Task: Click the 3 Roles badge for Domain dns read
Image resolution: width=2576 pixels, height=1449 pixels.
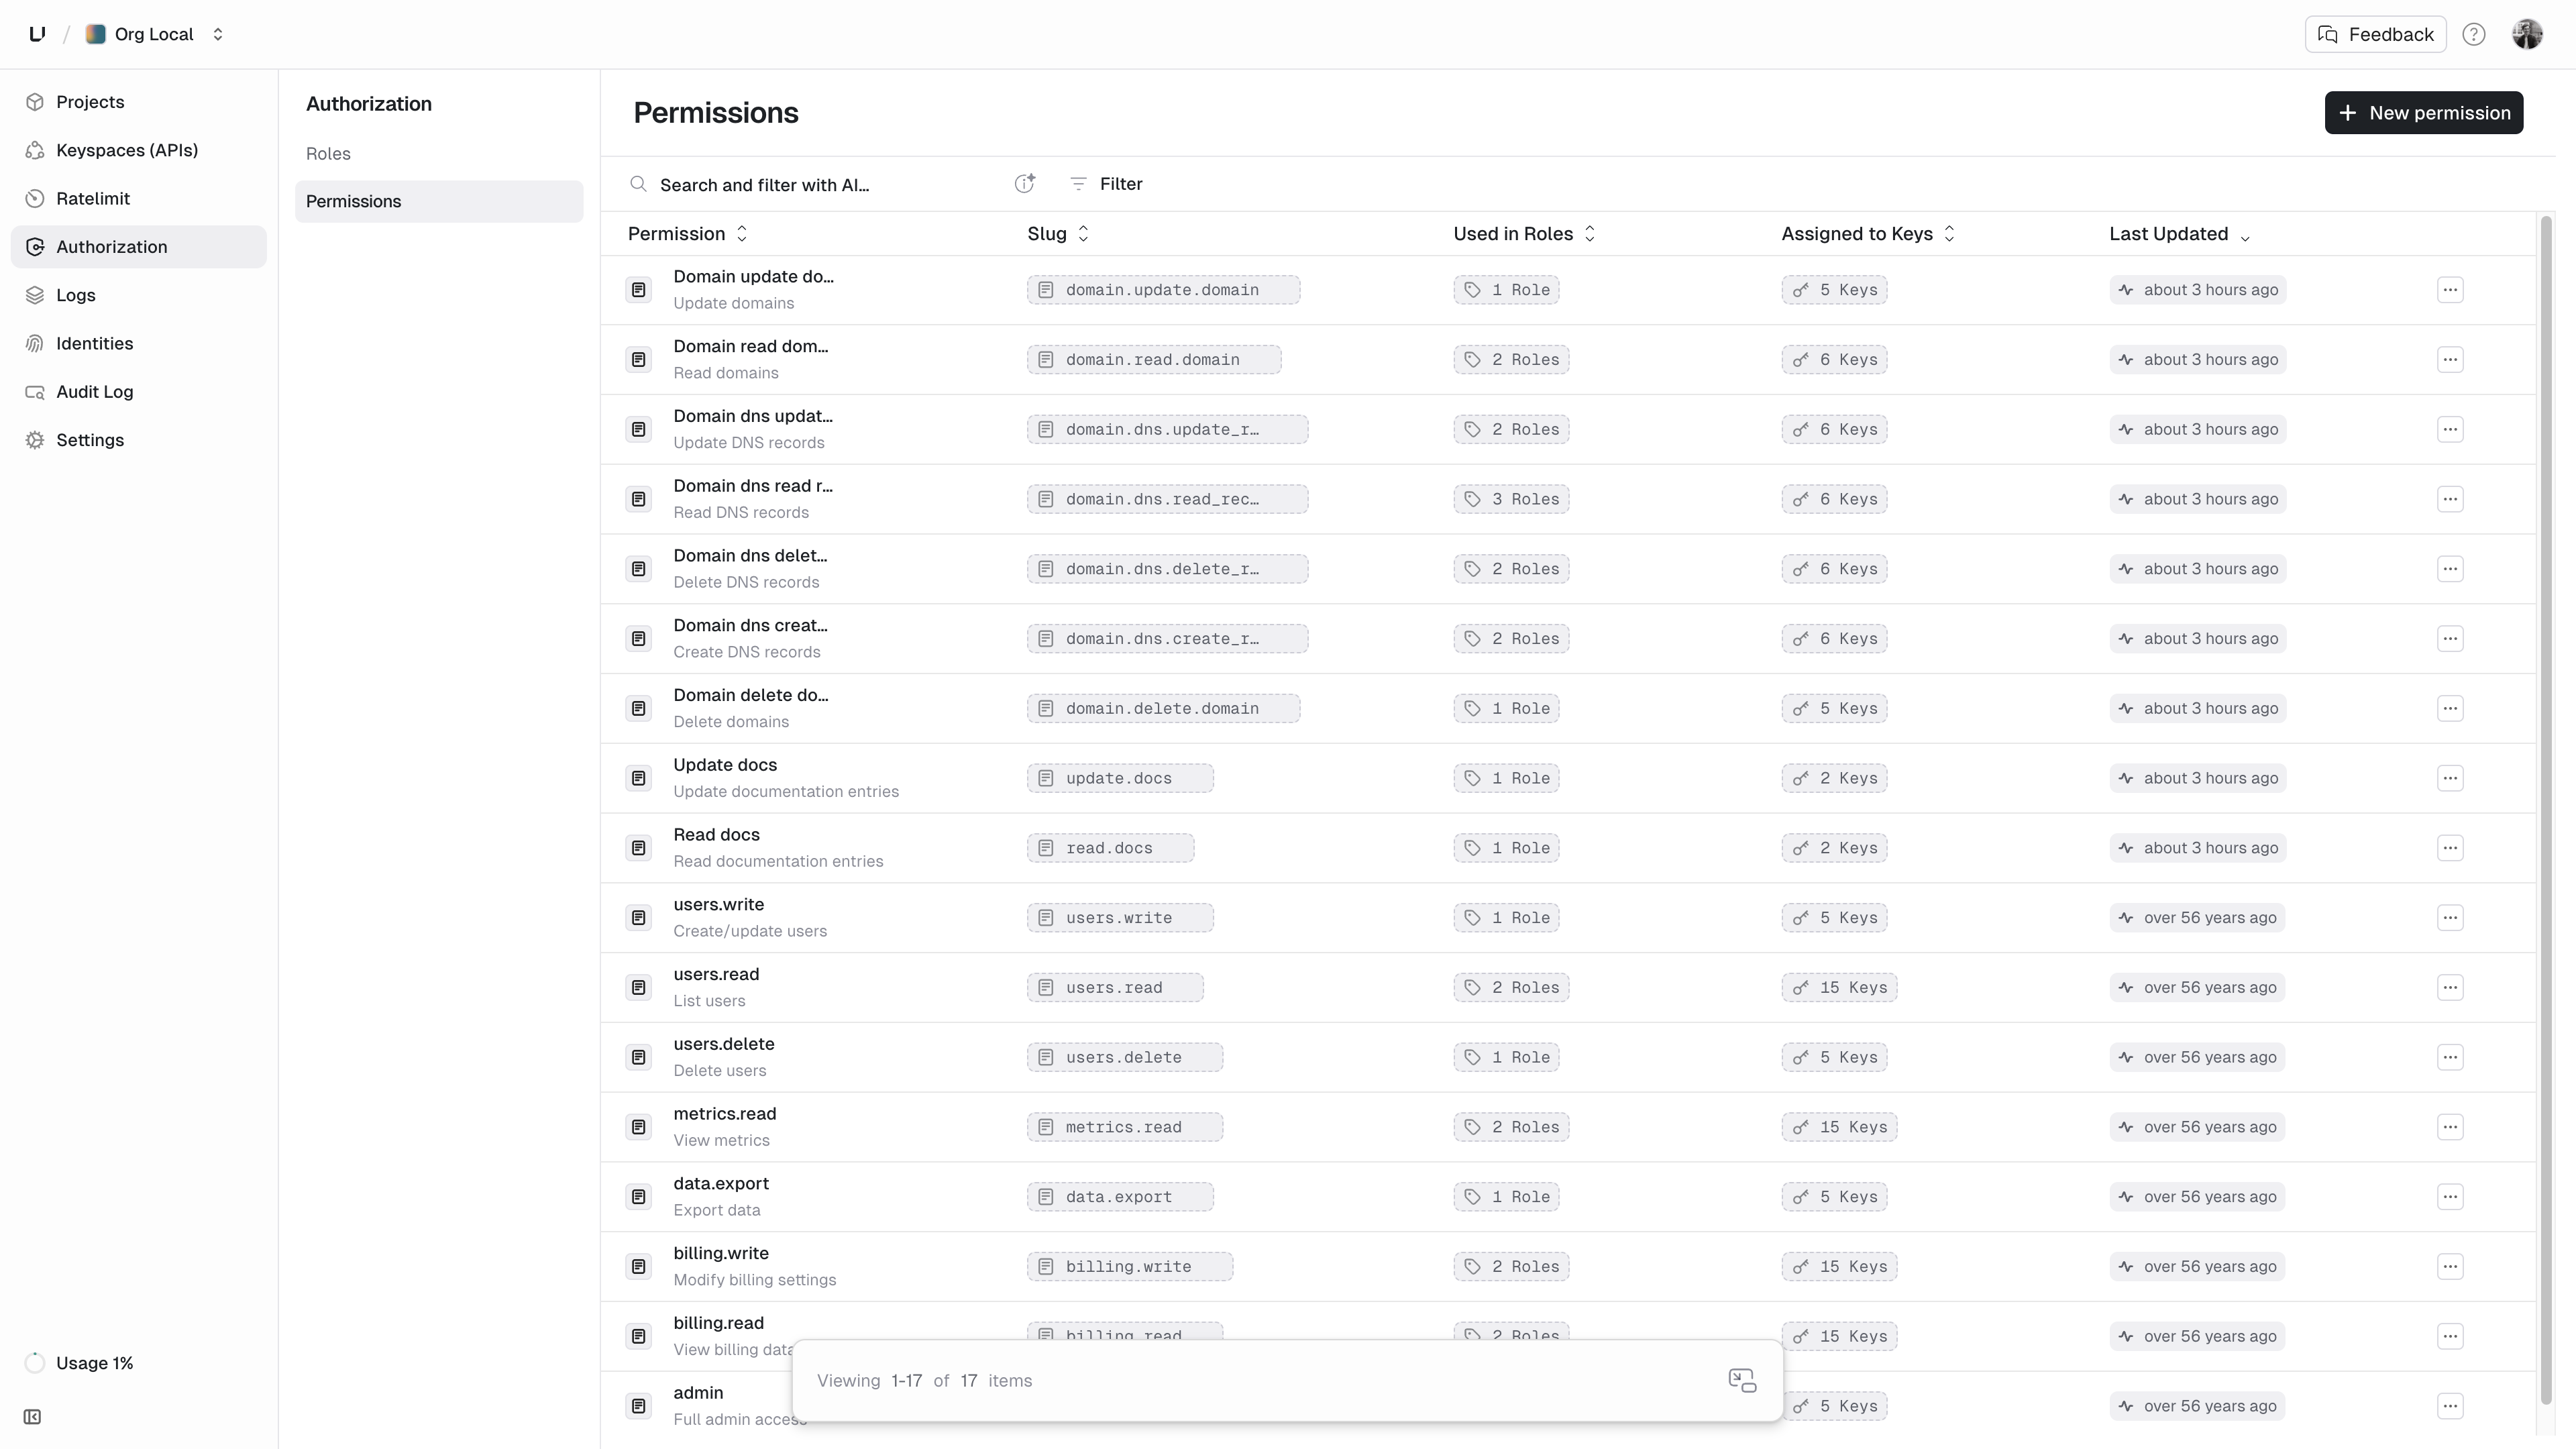Action: (x=1511, y=499)
